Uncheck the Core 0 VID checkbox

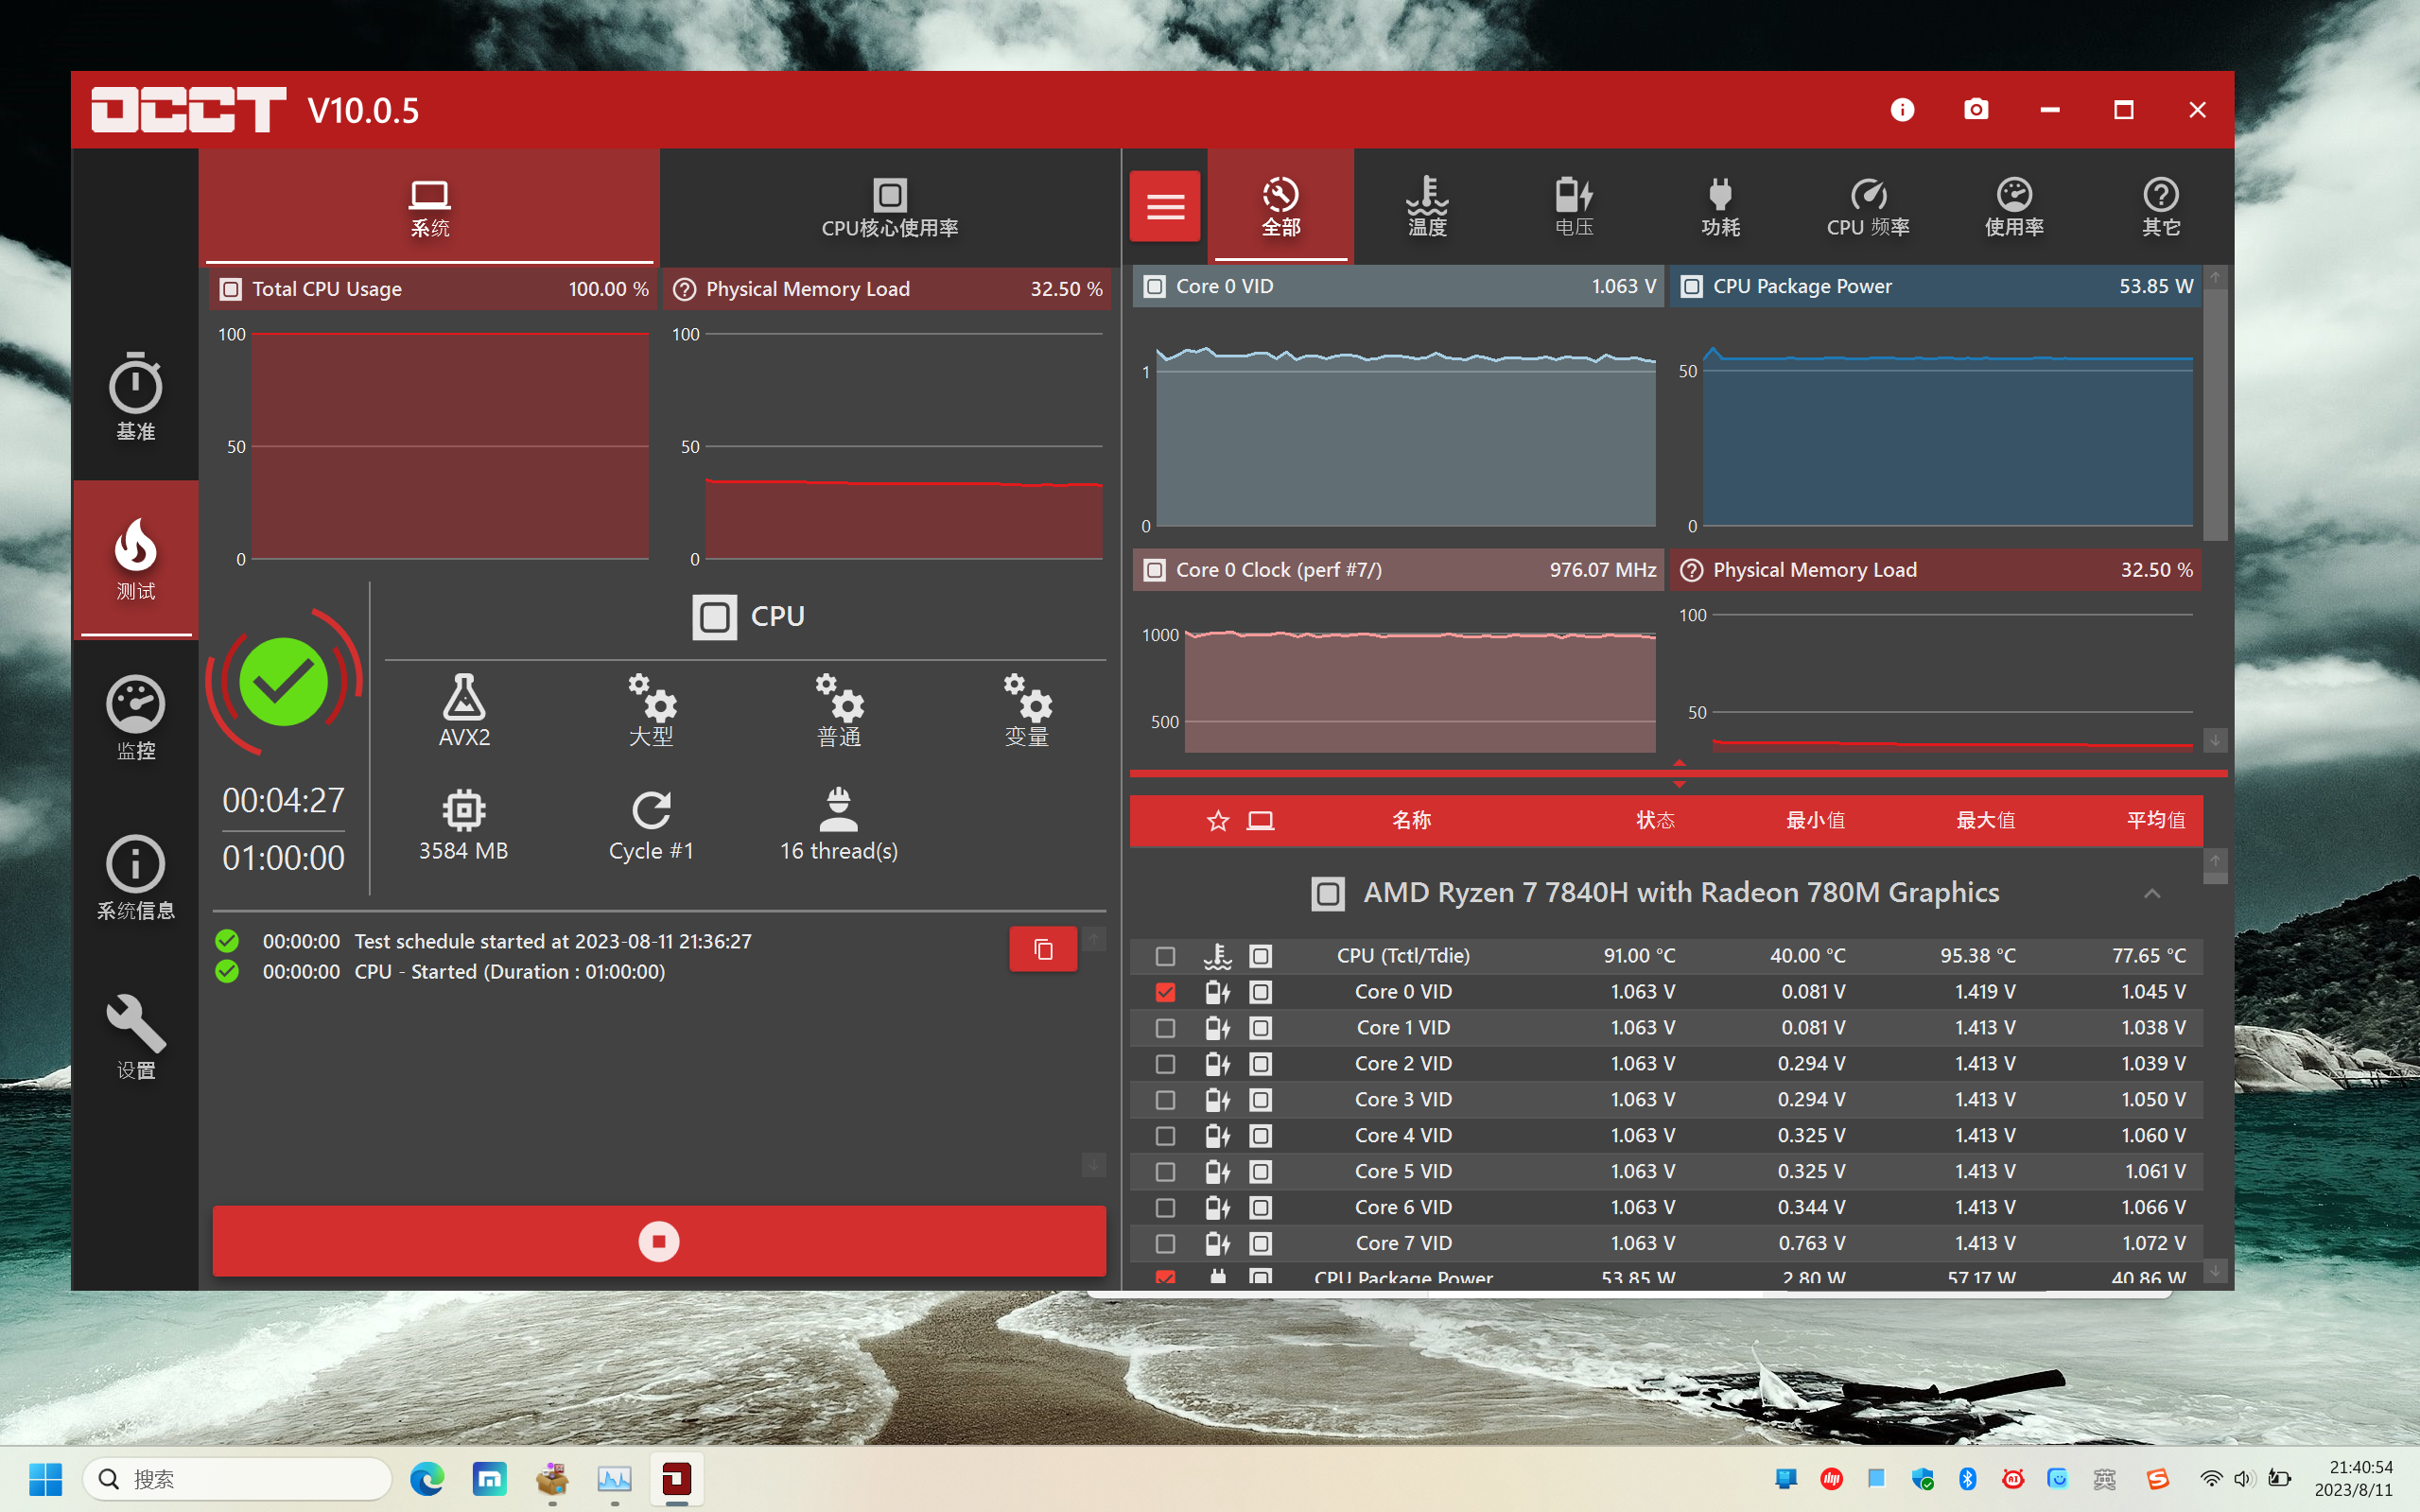click(1165, 992)
